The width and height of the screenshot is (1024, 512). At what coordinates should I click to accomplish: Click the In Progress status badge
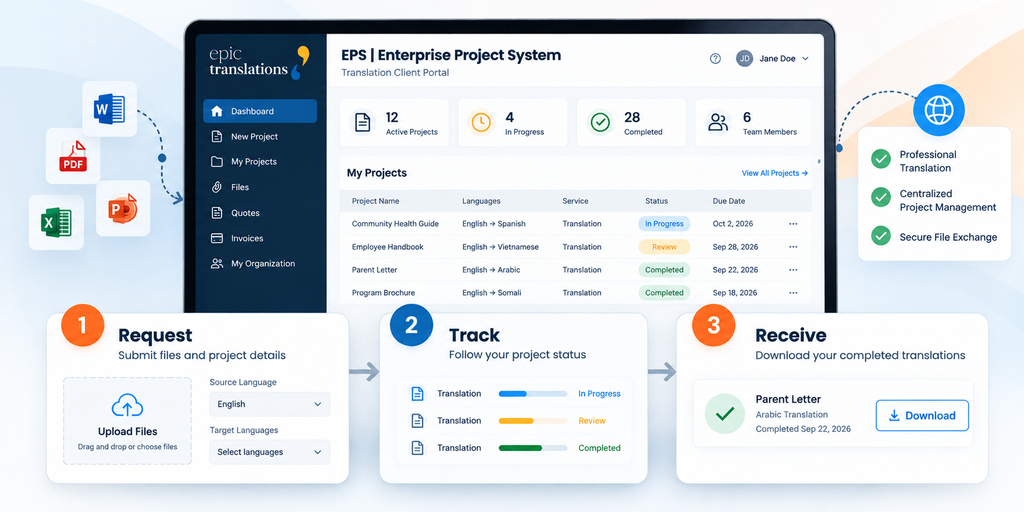(x=664, y=224)
